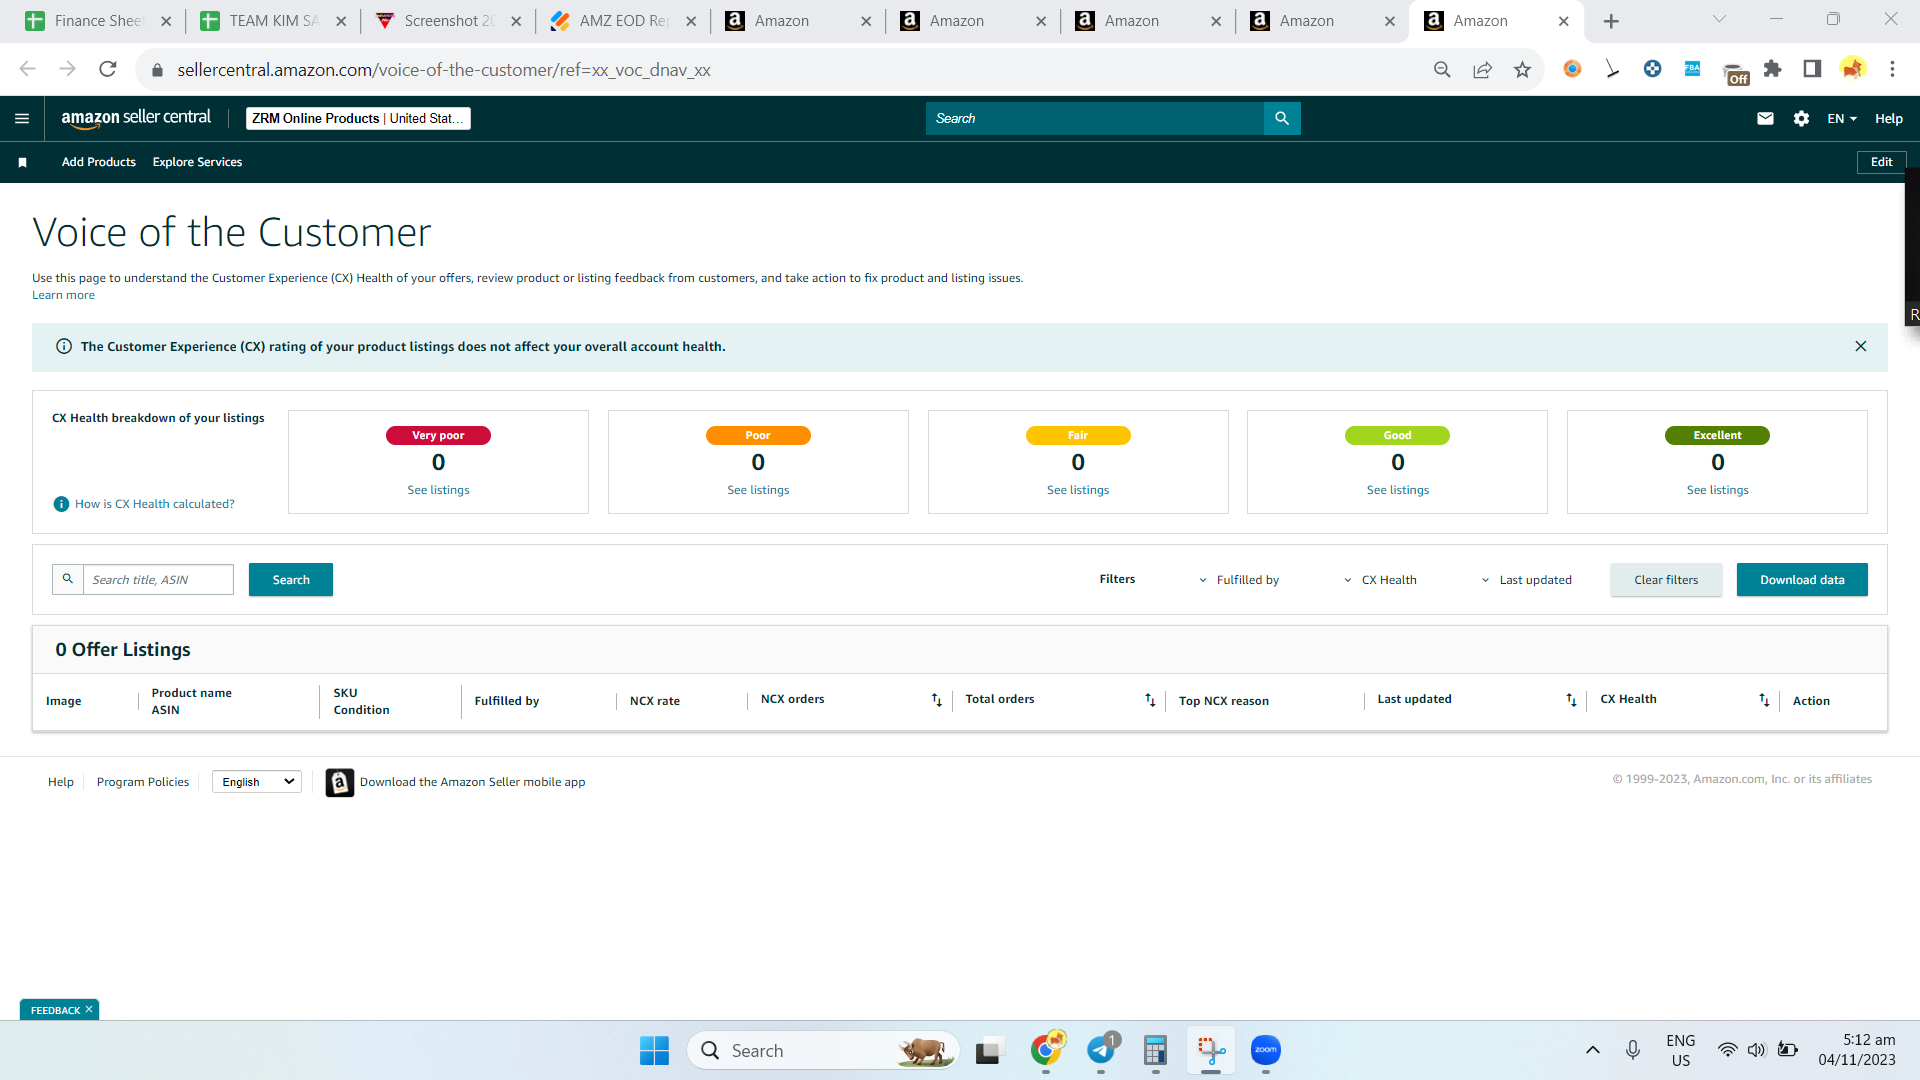Image resolution: width=1920 pixels, height=1080 pixels.
Task: Open the Chrome extensions puzzle icon
Action: pos(1772,69)
